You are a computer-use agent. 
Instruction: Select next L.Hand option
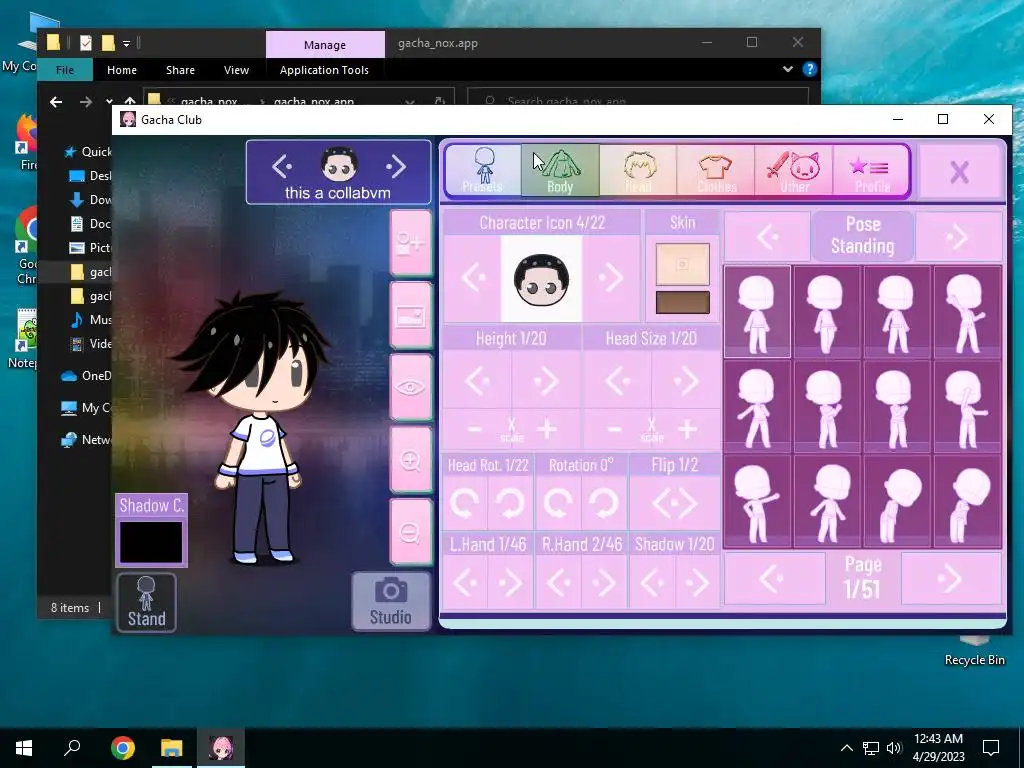point(510,582)
